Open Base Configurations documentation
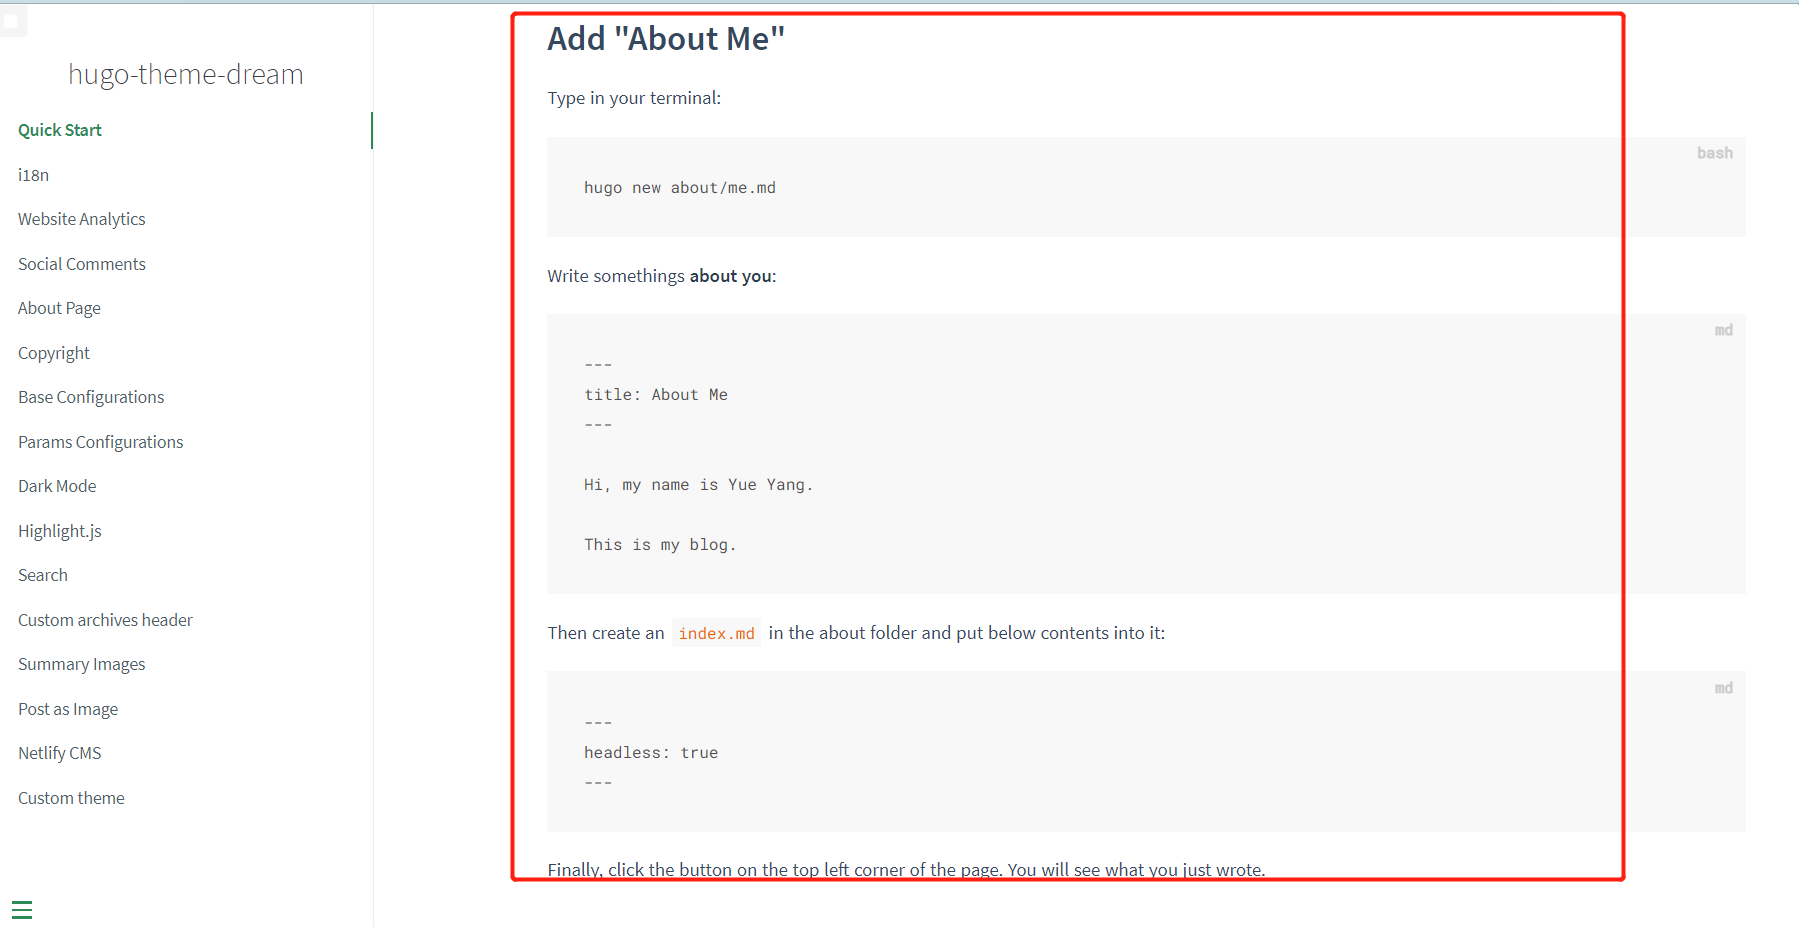 pos(91,397)
